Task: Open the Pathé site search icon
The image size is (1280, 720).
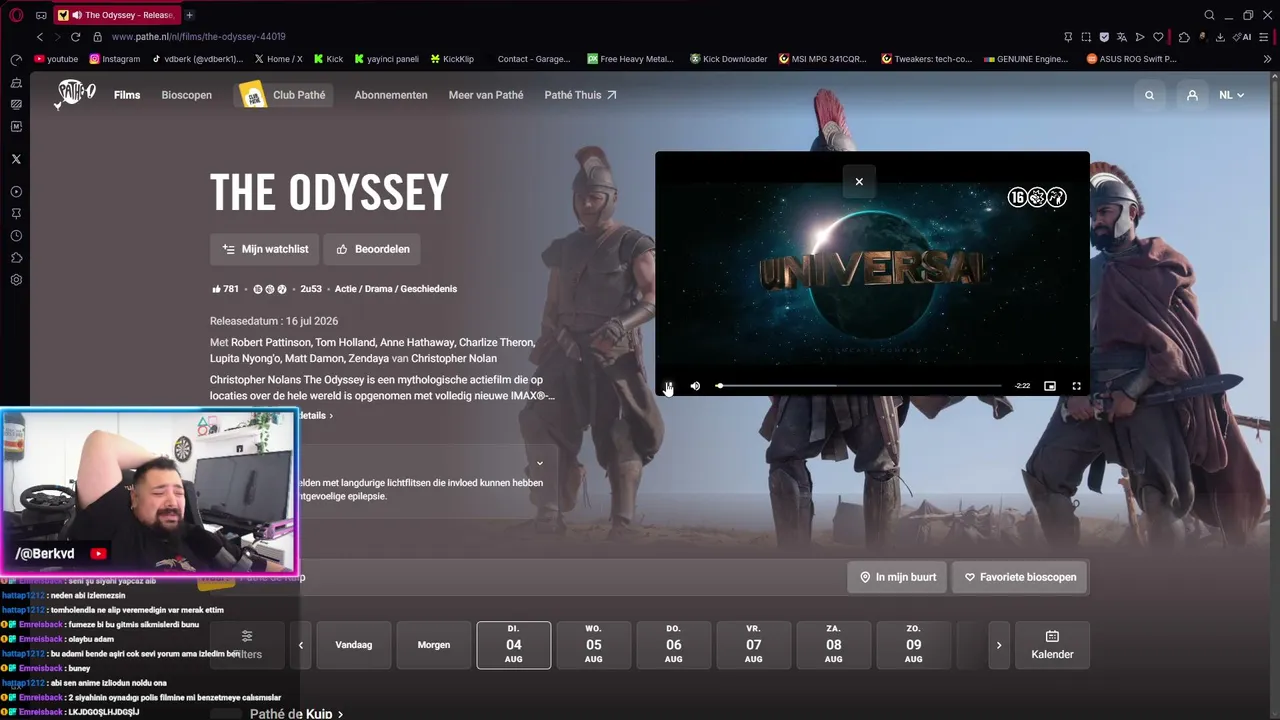Action: (x=1150, y=95)
